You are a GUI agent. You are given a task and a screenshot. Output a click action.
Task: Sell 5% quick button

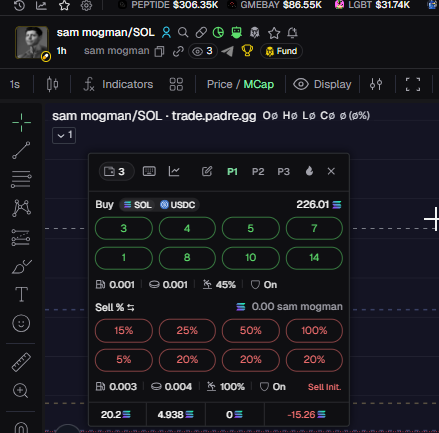(x=124, y=360)
